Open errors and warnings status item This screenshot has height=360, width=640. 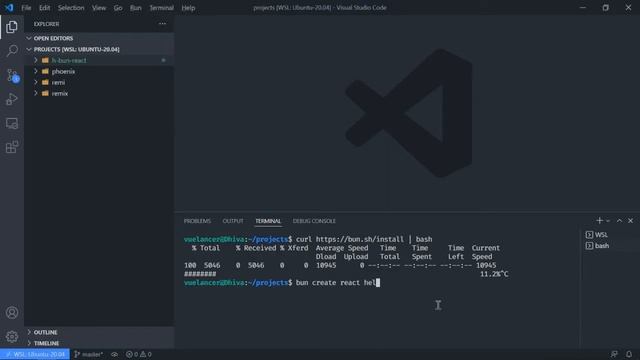pos(139,354)
